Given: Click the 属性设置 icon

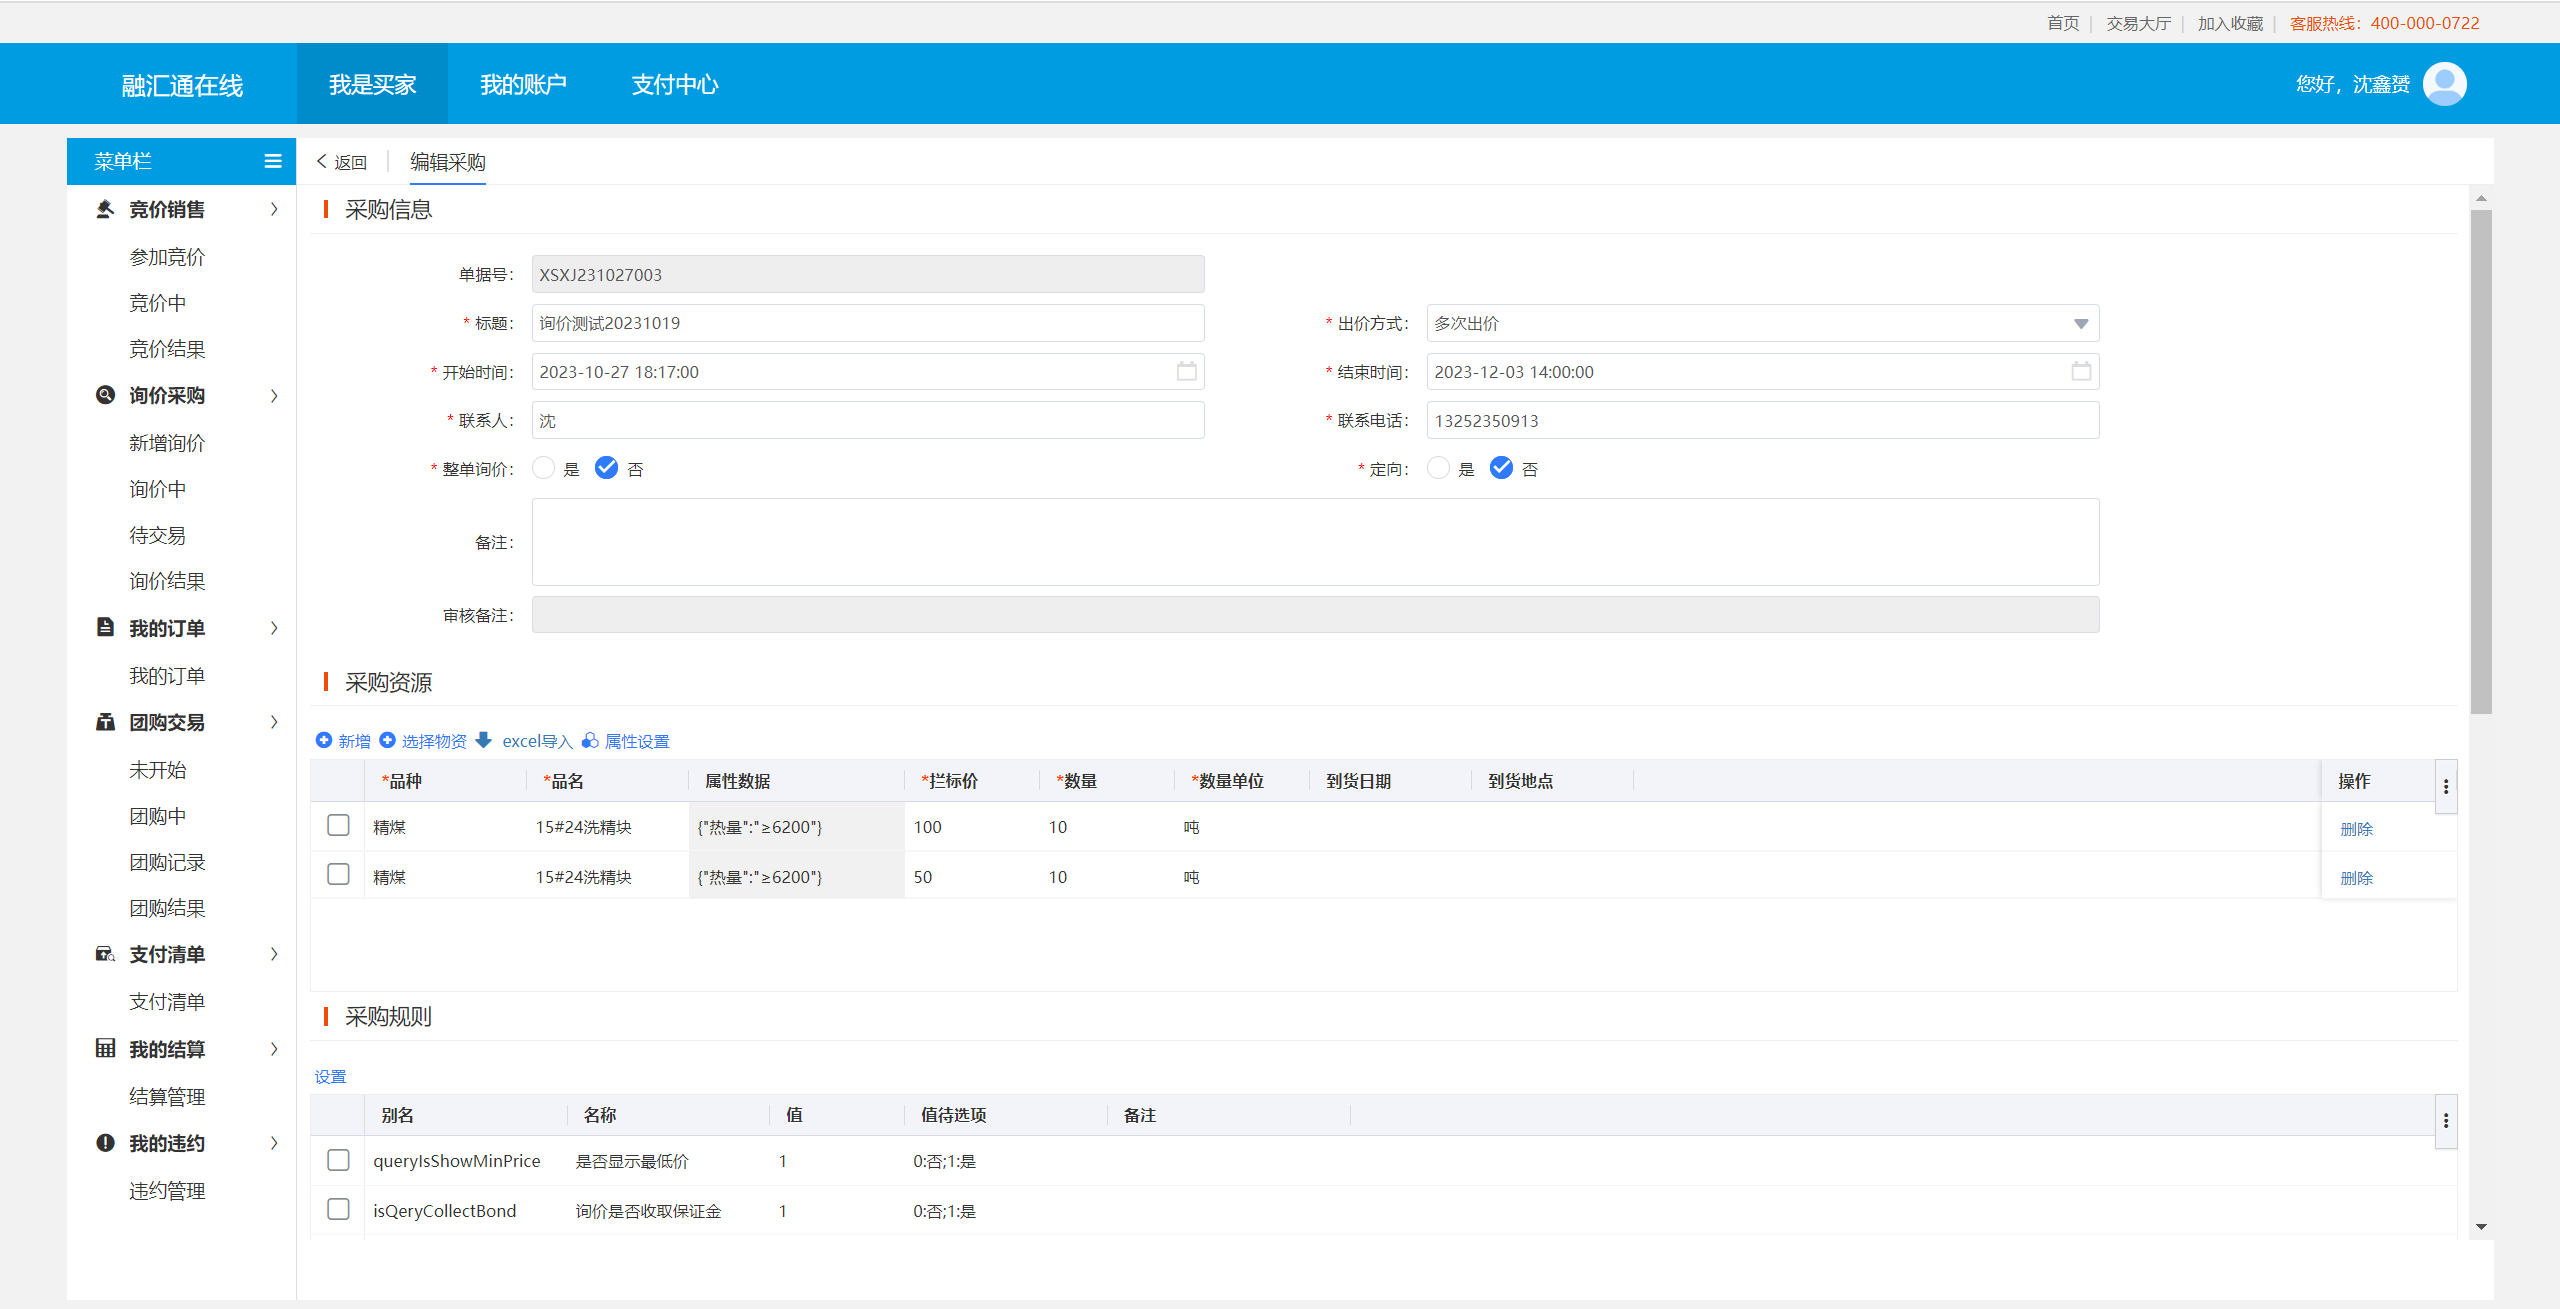Looking at the screenshot, I should (590, 740).
